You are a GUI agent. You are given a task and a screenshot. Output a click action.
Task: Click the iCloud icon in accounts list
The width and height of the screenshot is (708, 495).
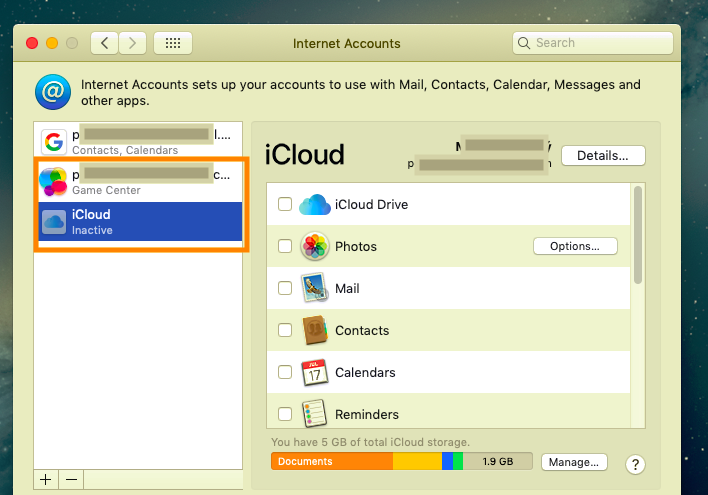click(x=54, y=222)
